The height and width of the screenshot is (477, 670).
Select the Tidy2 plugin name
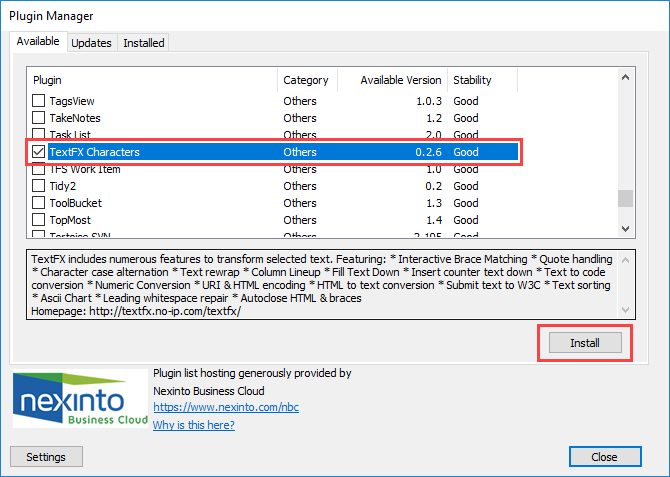point(62,186)
